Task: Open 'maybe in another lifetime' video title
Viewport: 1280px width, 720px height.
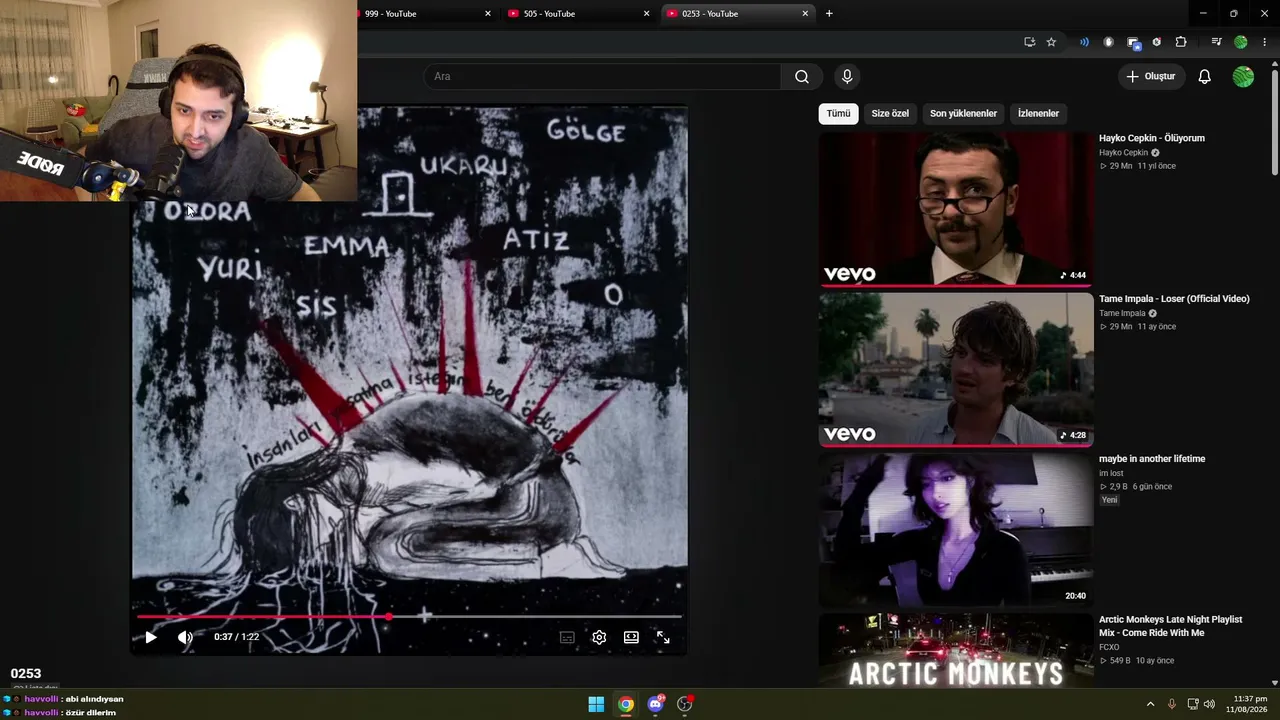Action: (x=1152, y=459)
